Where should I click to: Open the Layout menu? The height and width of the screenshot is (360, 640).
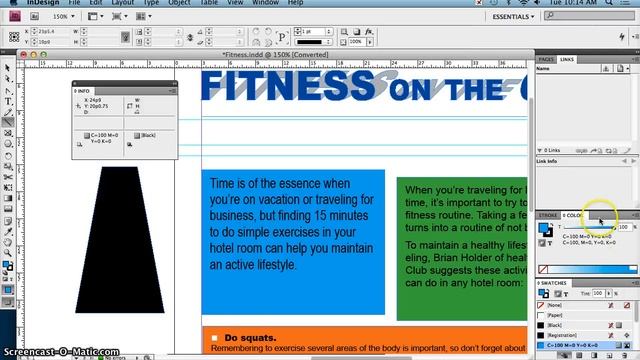[123, 3]
